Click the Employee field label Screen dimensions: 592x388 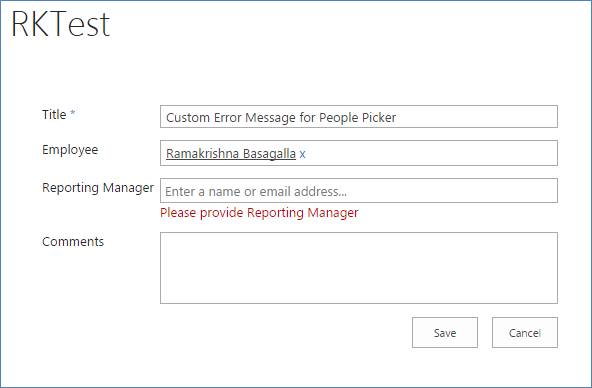70,150
